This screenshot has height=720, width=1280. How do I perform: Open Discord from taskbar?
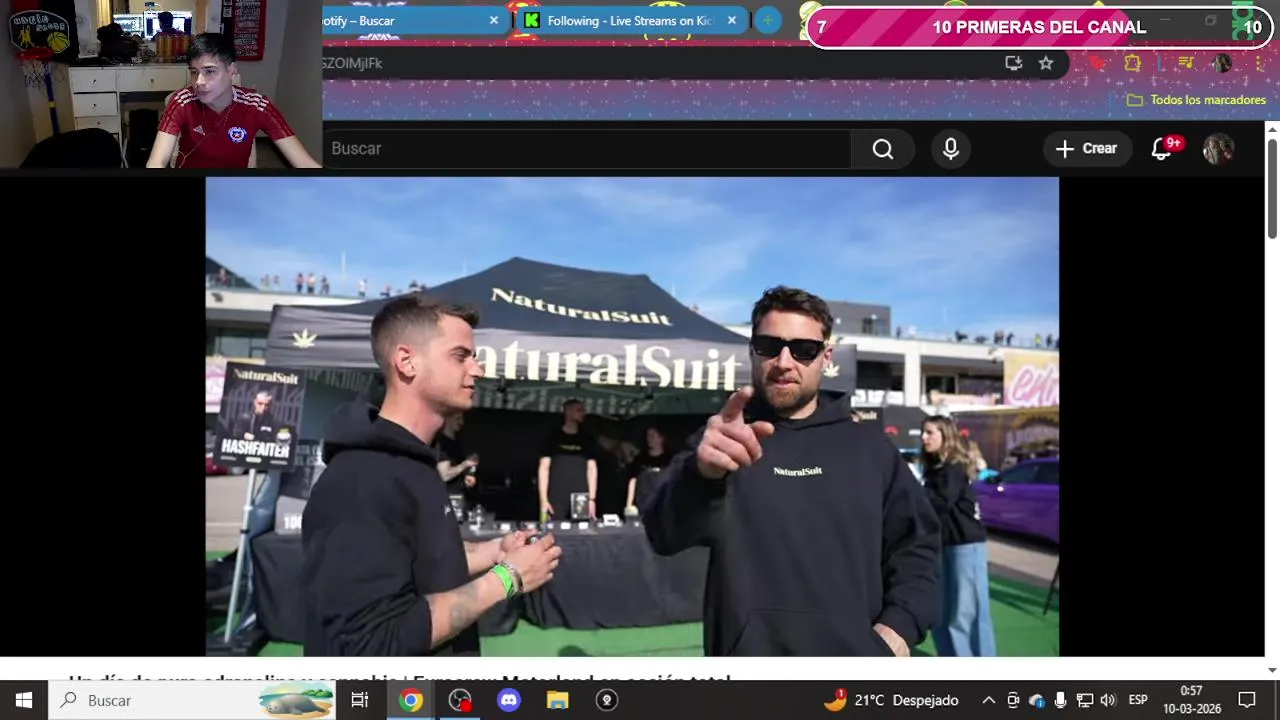click(509, 700)
